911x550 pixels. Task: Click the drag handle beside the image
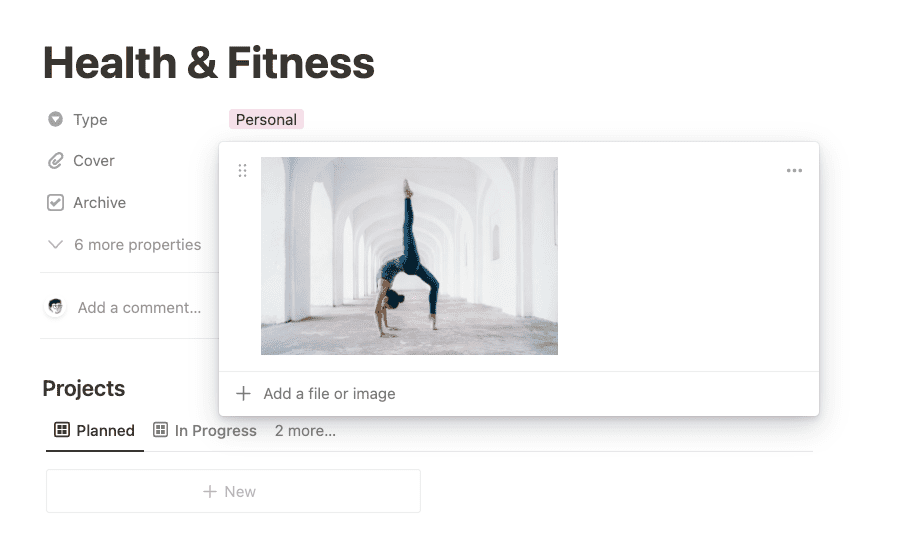tap(242, 171)
